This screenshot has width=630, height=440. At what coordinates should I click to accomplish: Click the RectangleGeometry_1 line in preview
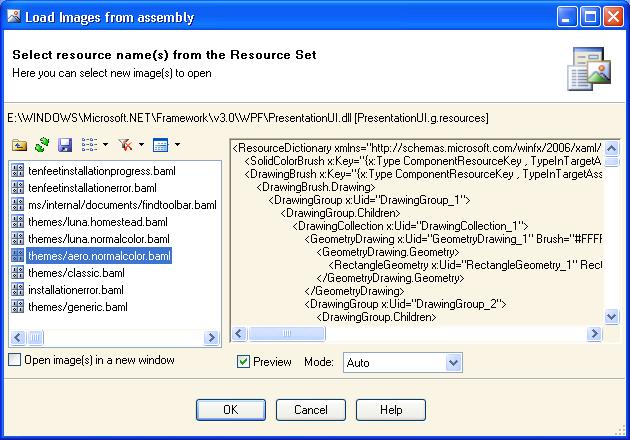click(465, 265)
